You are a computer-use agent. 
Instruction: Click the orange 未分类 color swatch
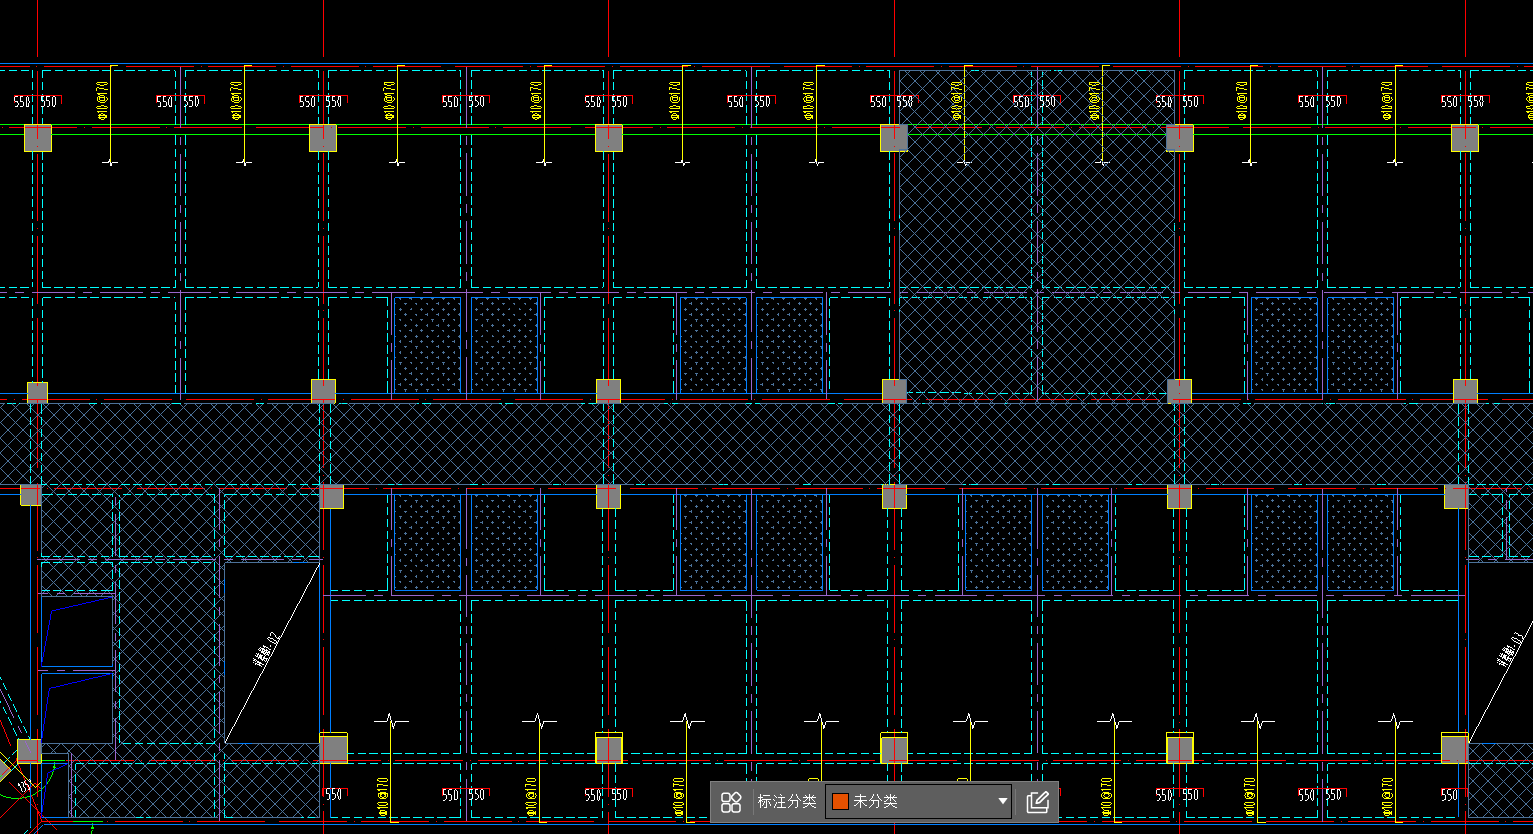[x=840, y=802]
